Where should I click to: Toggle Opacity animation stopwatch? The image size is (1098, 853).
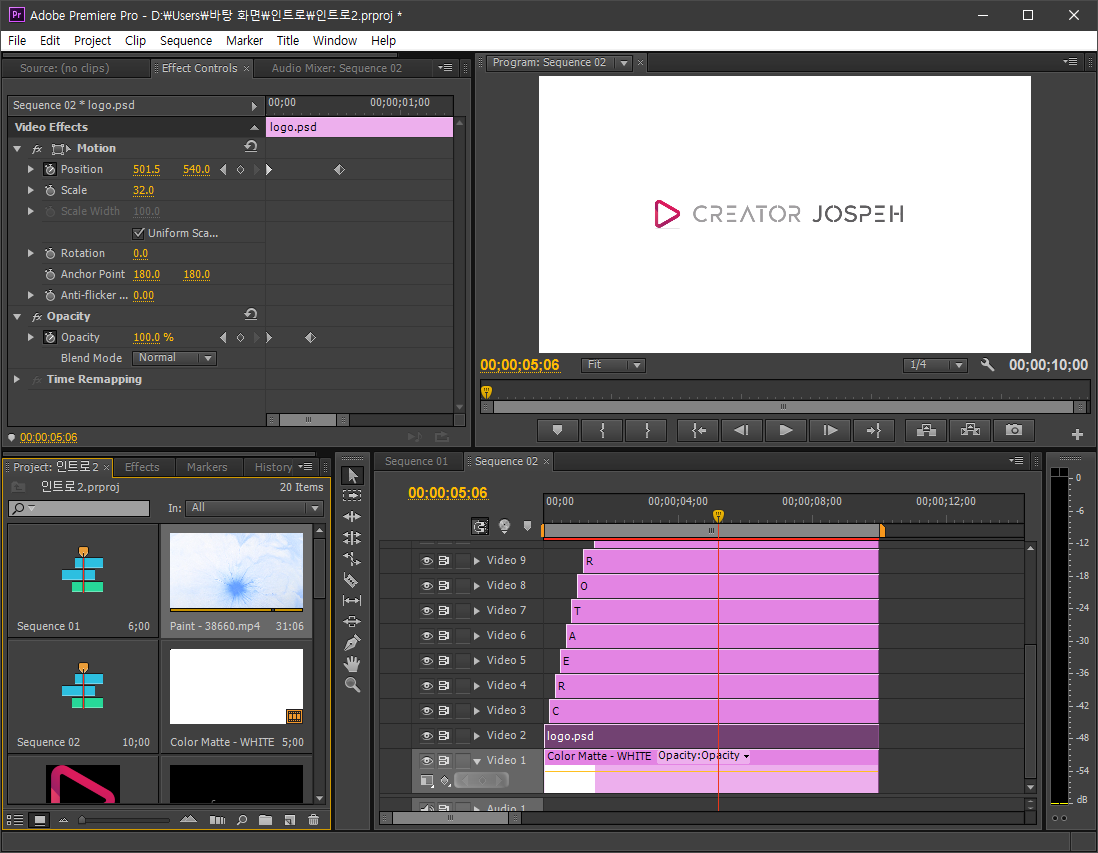50,338
